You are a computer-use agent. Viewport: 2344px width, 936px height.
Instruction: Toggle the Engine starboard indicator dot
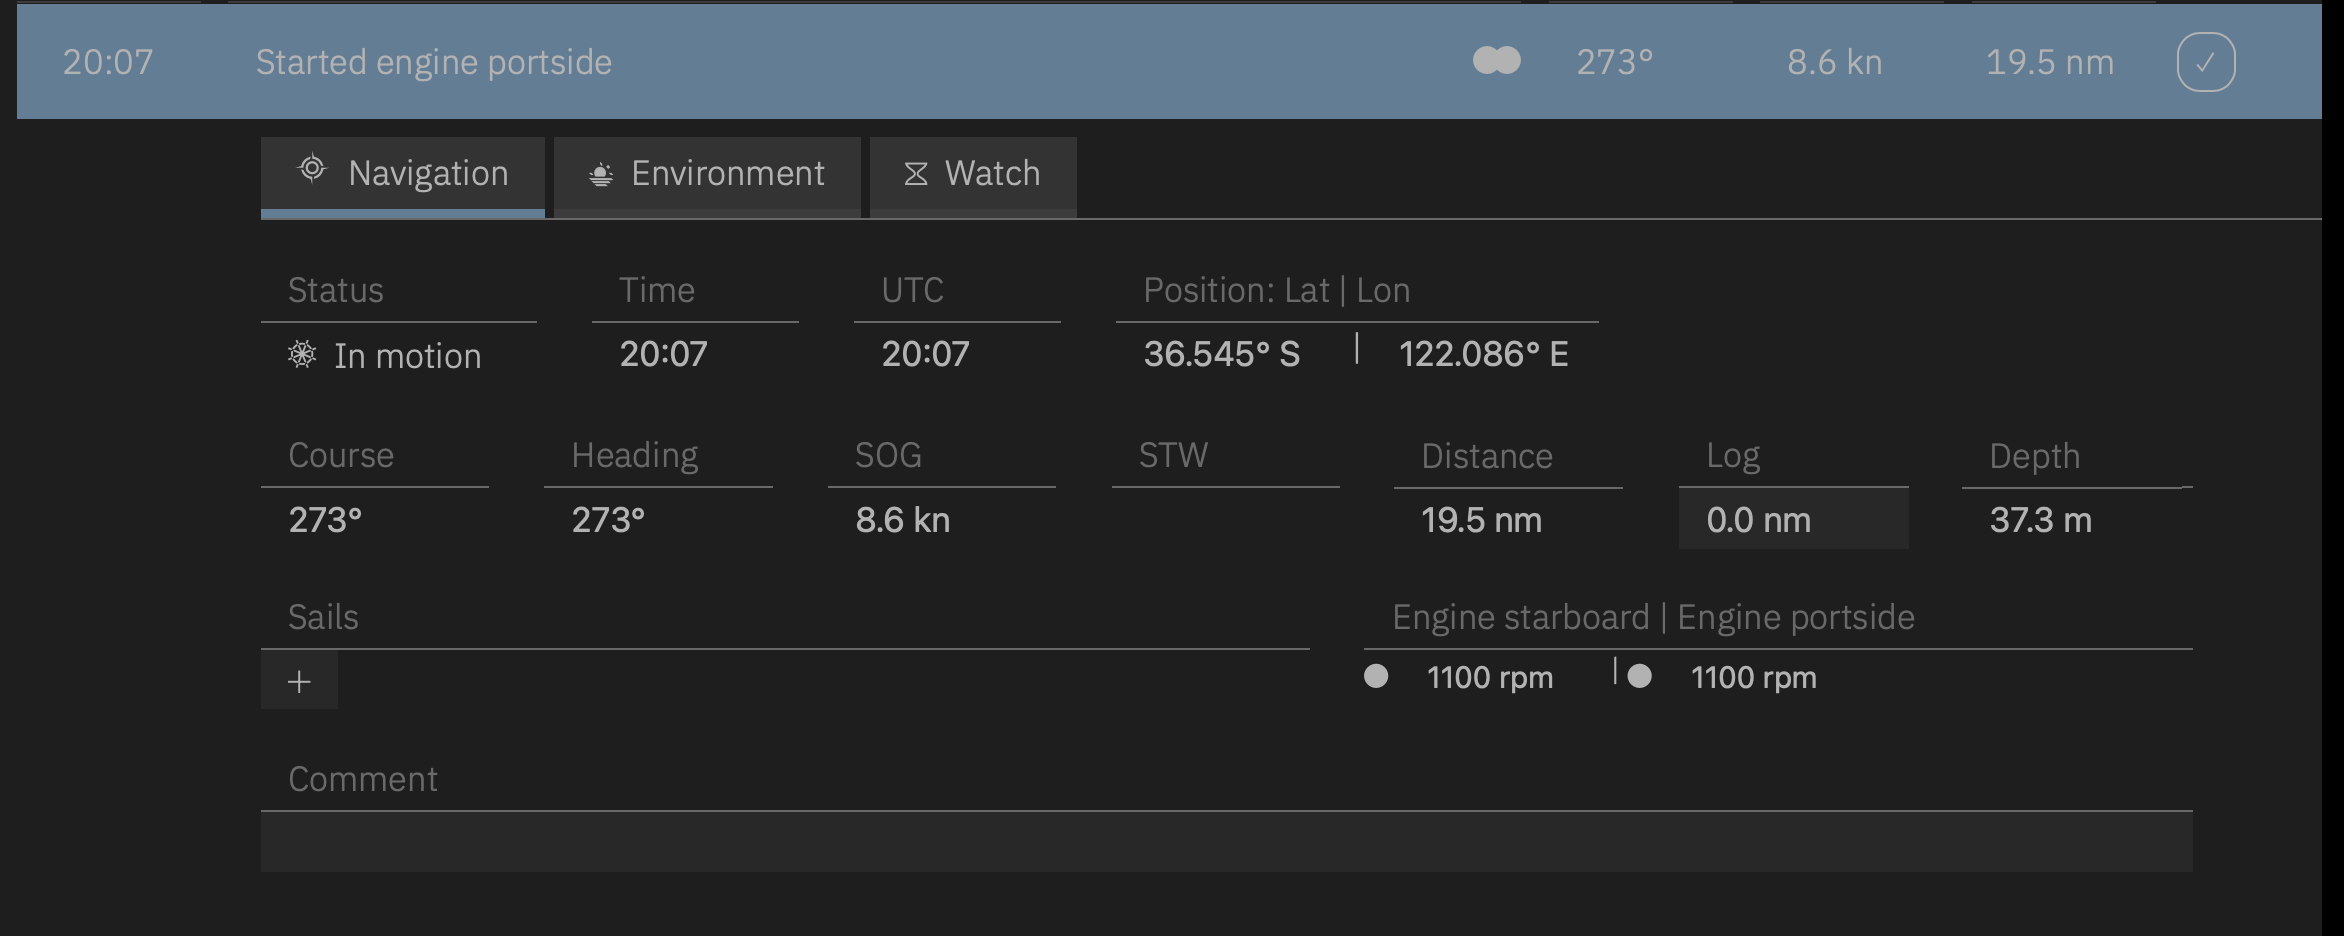click(1376, 677)
